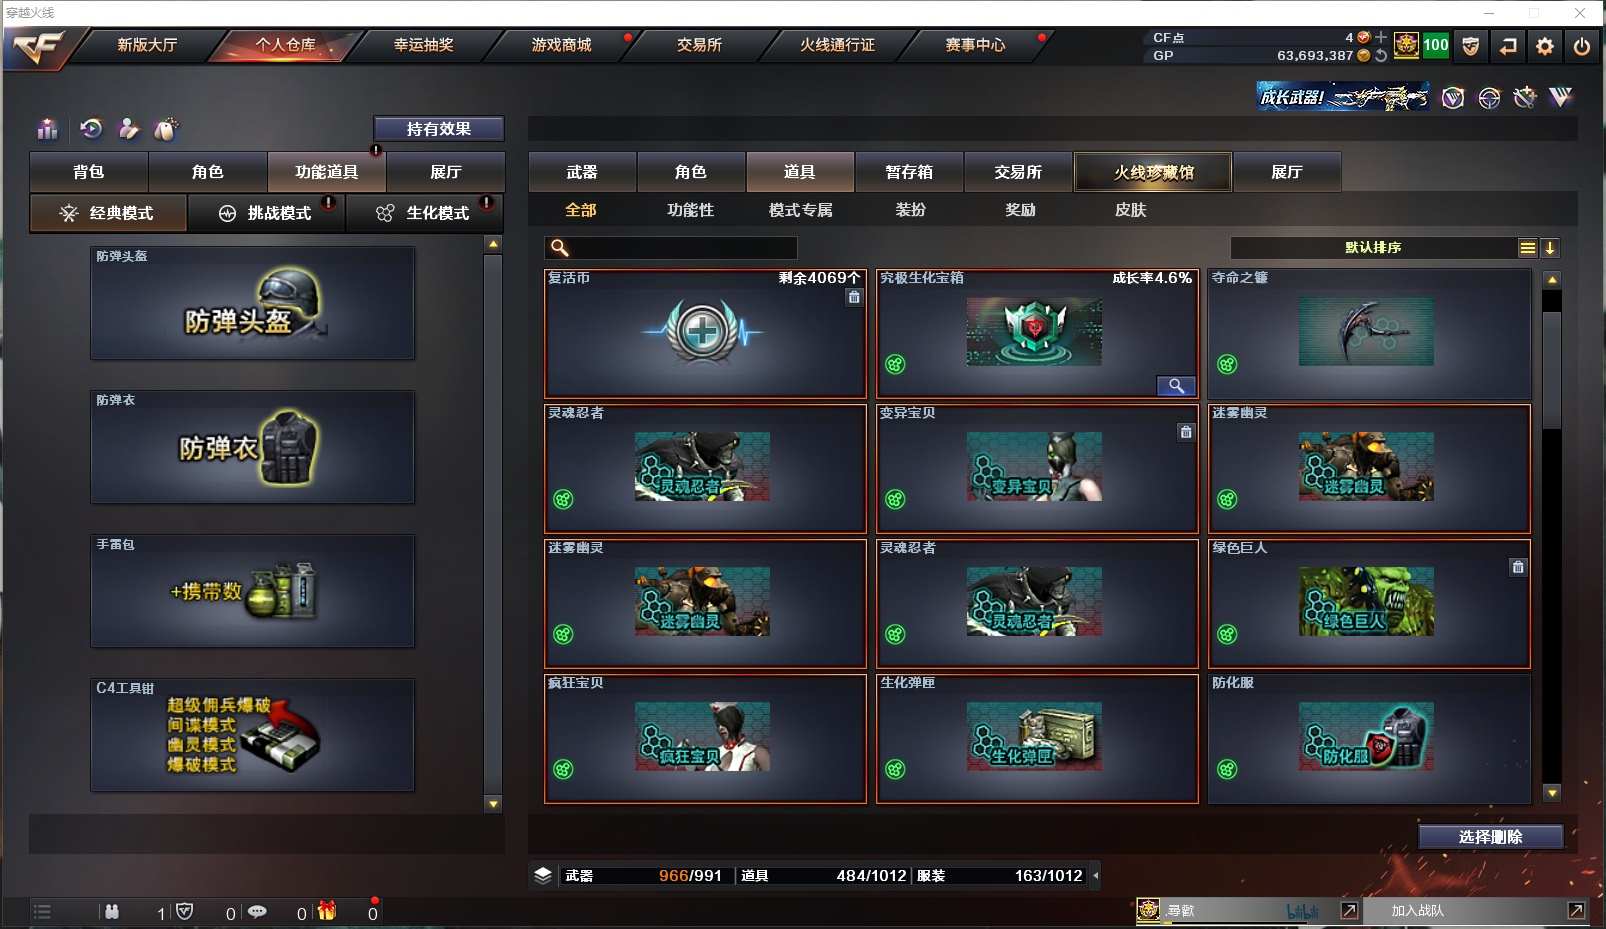The height and width of the screenshot is (929, 1606).
Task: Toggle 经典模式 mode filter
Action: 107,213
